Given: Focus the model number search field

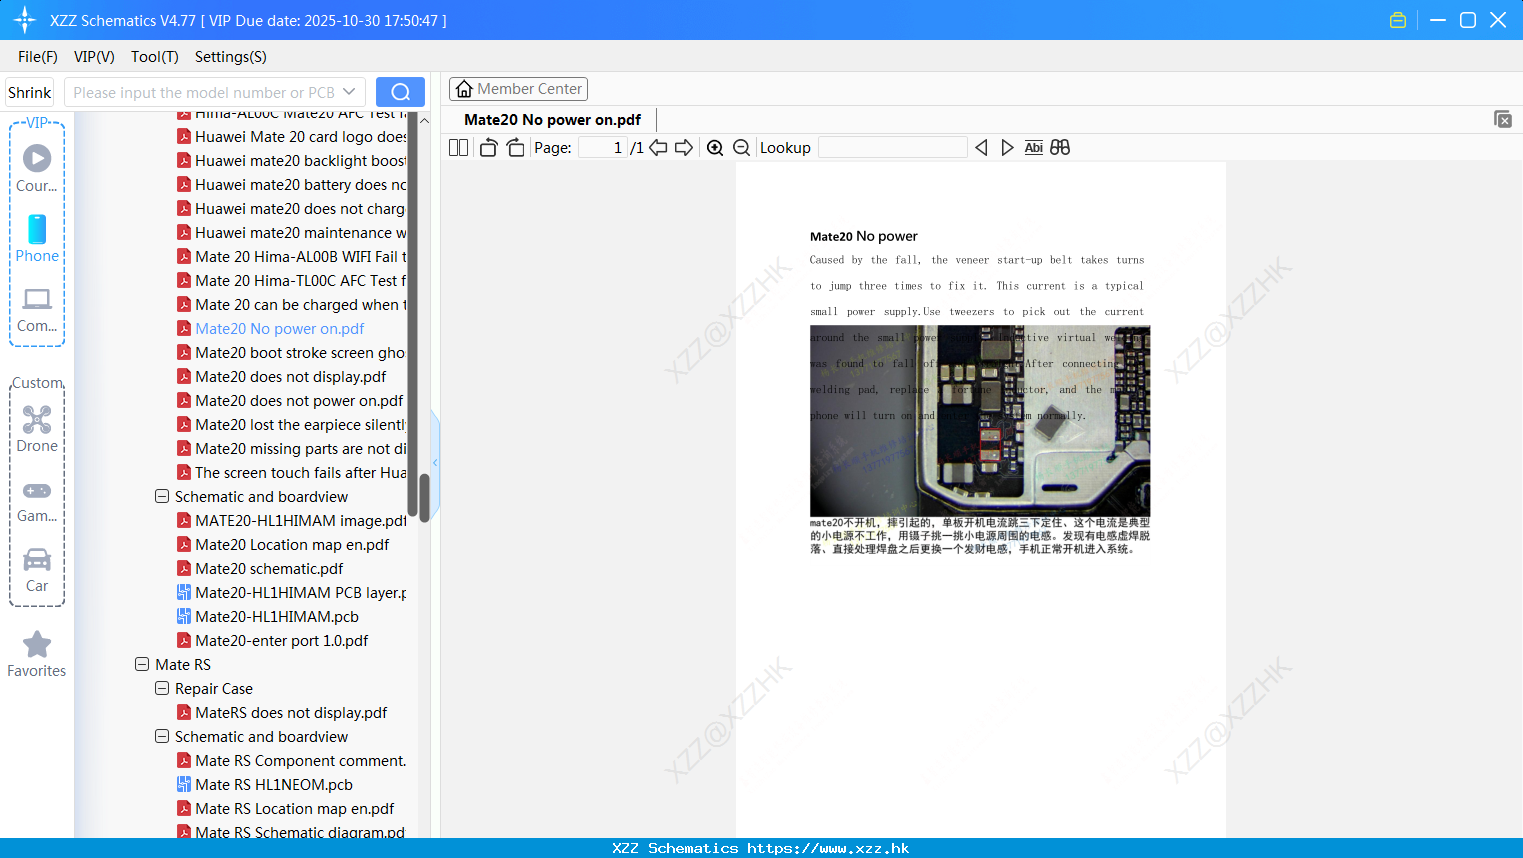Looking at the screenshot, I should coord(203,92).
